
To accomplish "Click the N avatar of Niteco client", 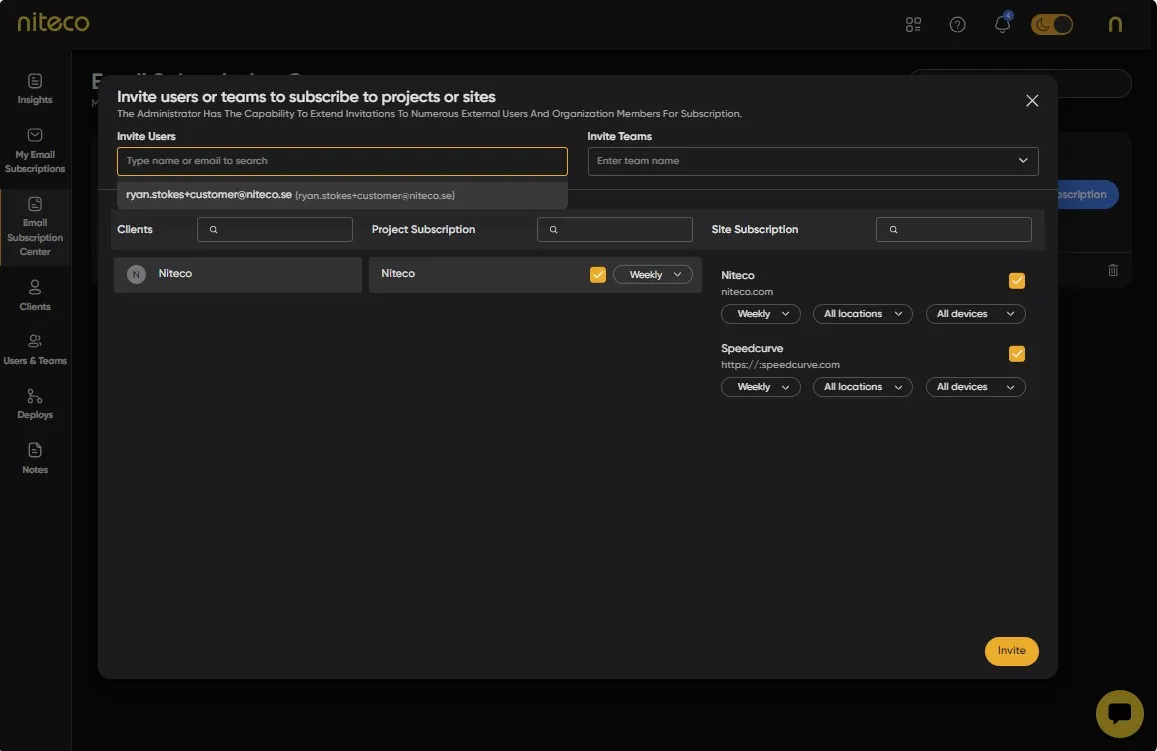I will tap(136, 274).
